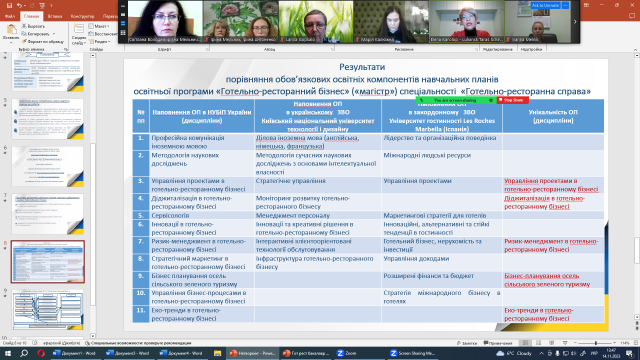Switch to Normal view icon in status bar
This screenshot has width=640, height=360.
(x=526, y=343)
